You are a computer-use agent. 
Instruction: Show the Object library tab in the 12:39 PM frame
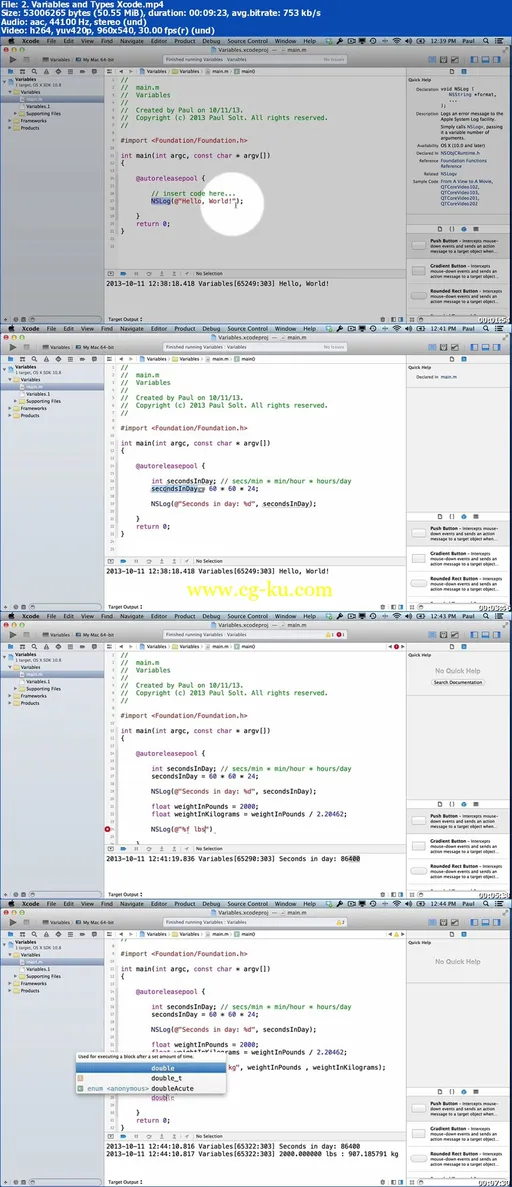[464, 229]
